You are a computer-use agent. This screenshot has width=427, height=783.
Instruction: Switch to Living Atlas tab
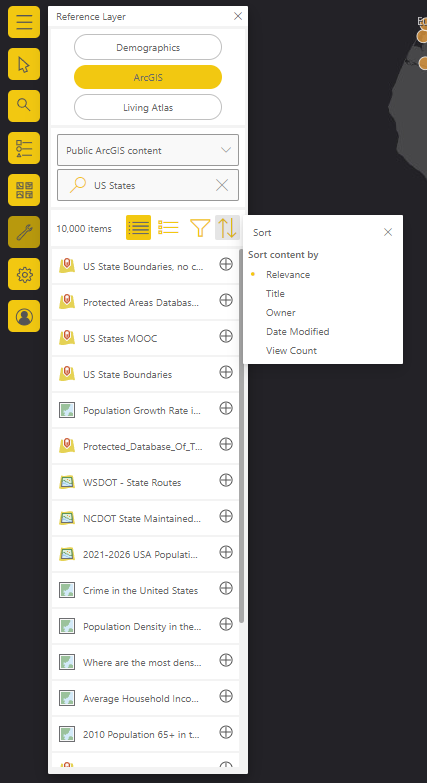[148, 107]
